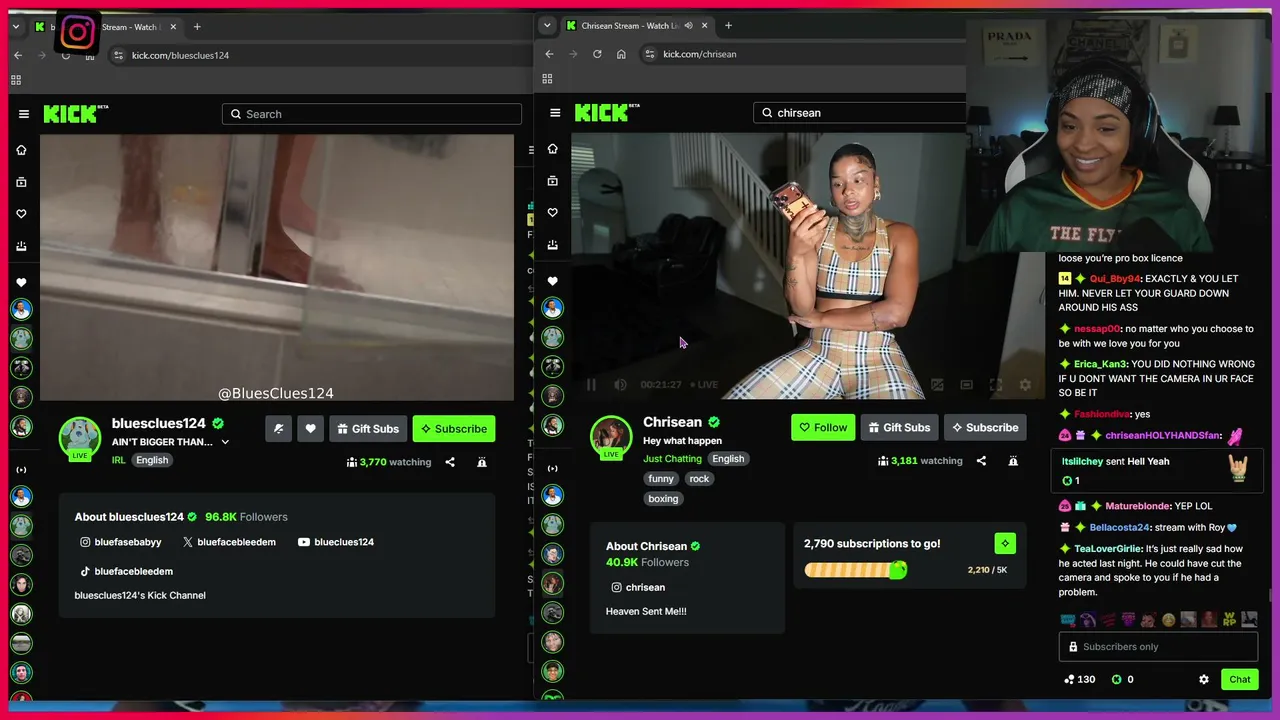This screenshot has height=720, width=1280.
Task: Click the subscriptions goal progress bar
Action: point(855,570)
